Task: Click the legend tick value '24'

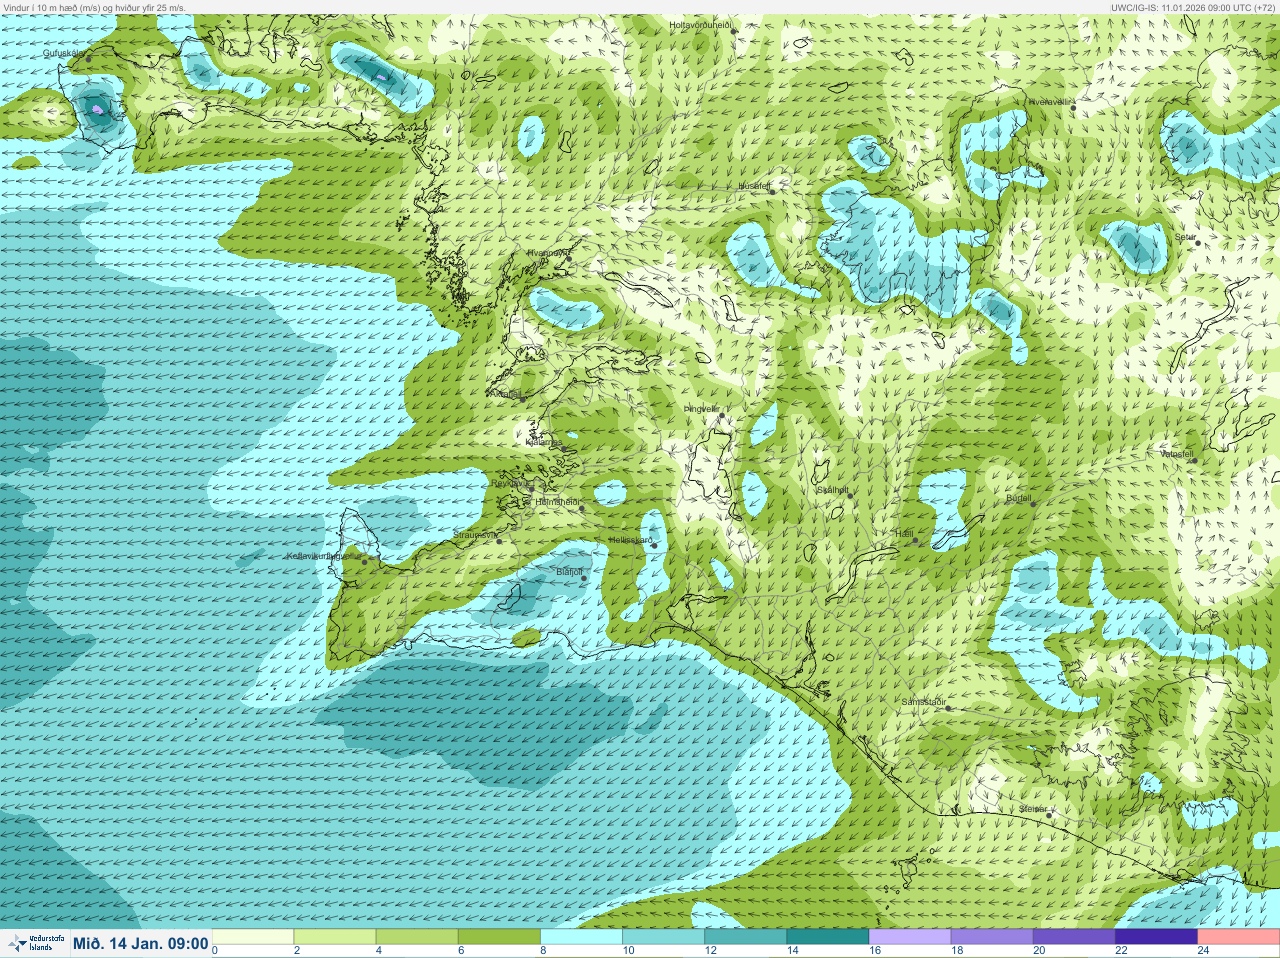Action: pos(1203,951)
